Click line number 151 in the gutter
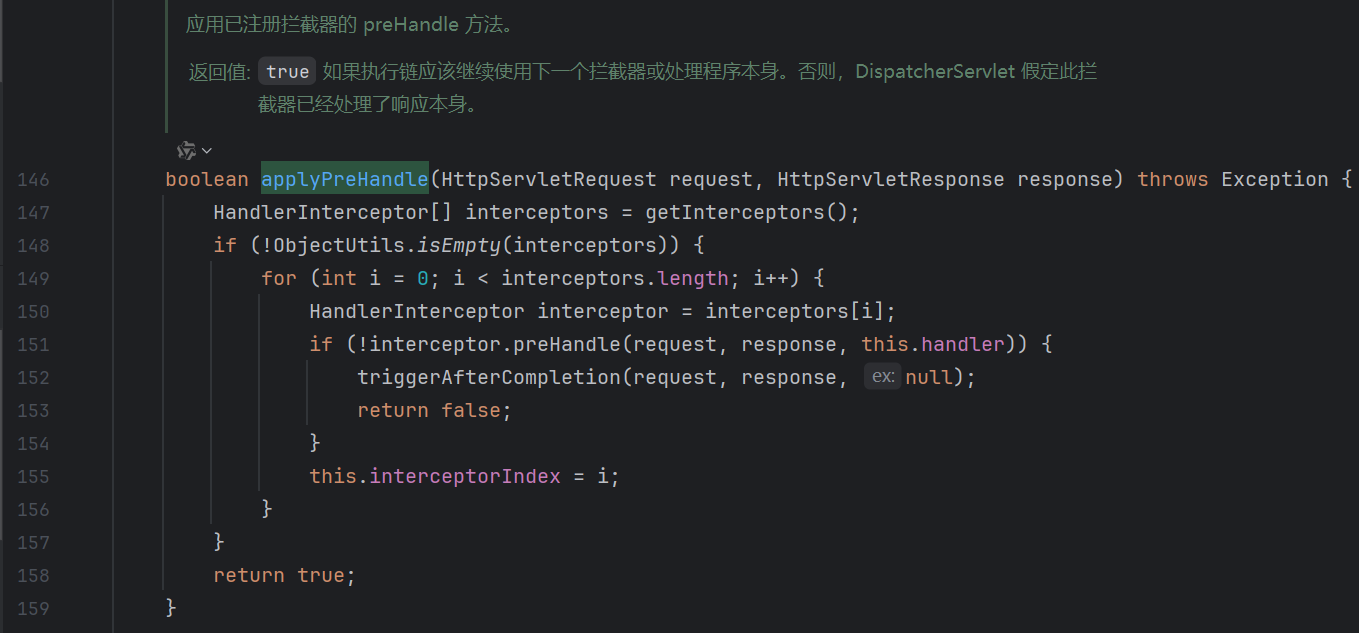This screenshot has width=1359, height=633. [33, 345]
